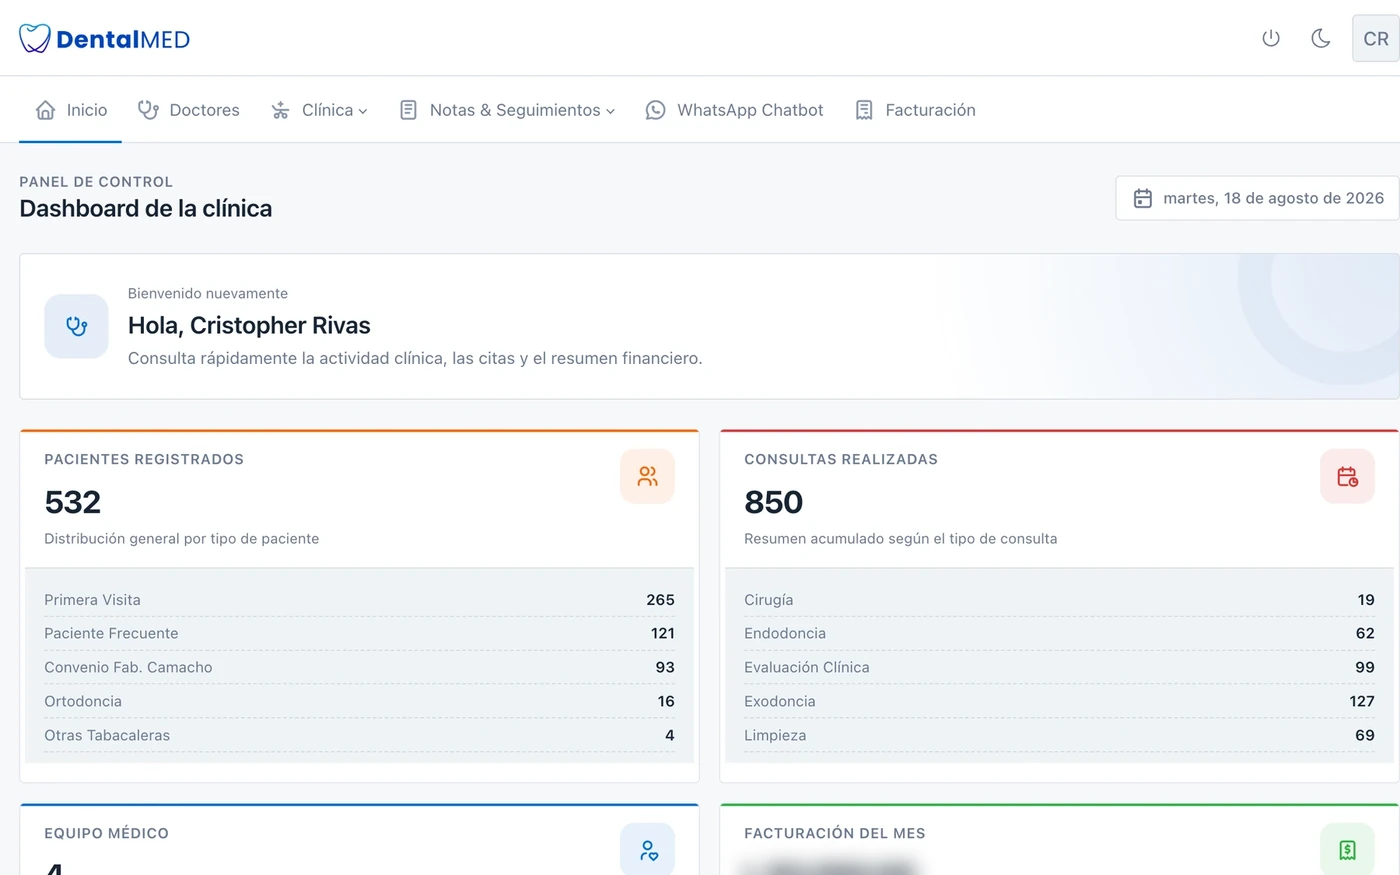Click the Cirugía consultation row

click(1059, 600)
